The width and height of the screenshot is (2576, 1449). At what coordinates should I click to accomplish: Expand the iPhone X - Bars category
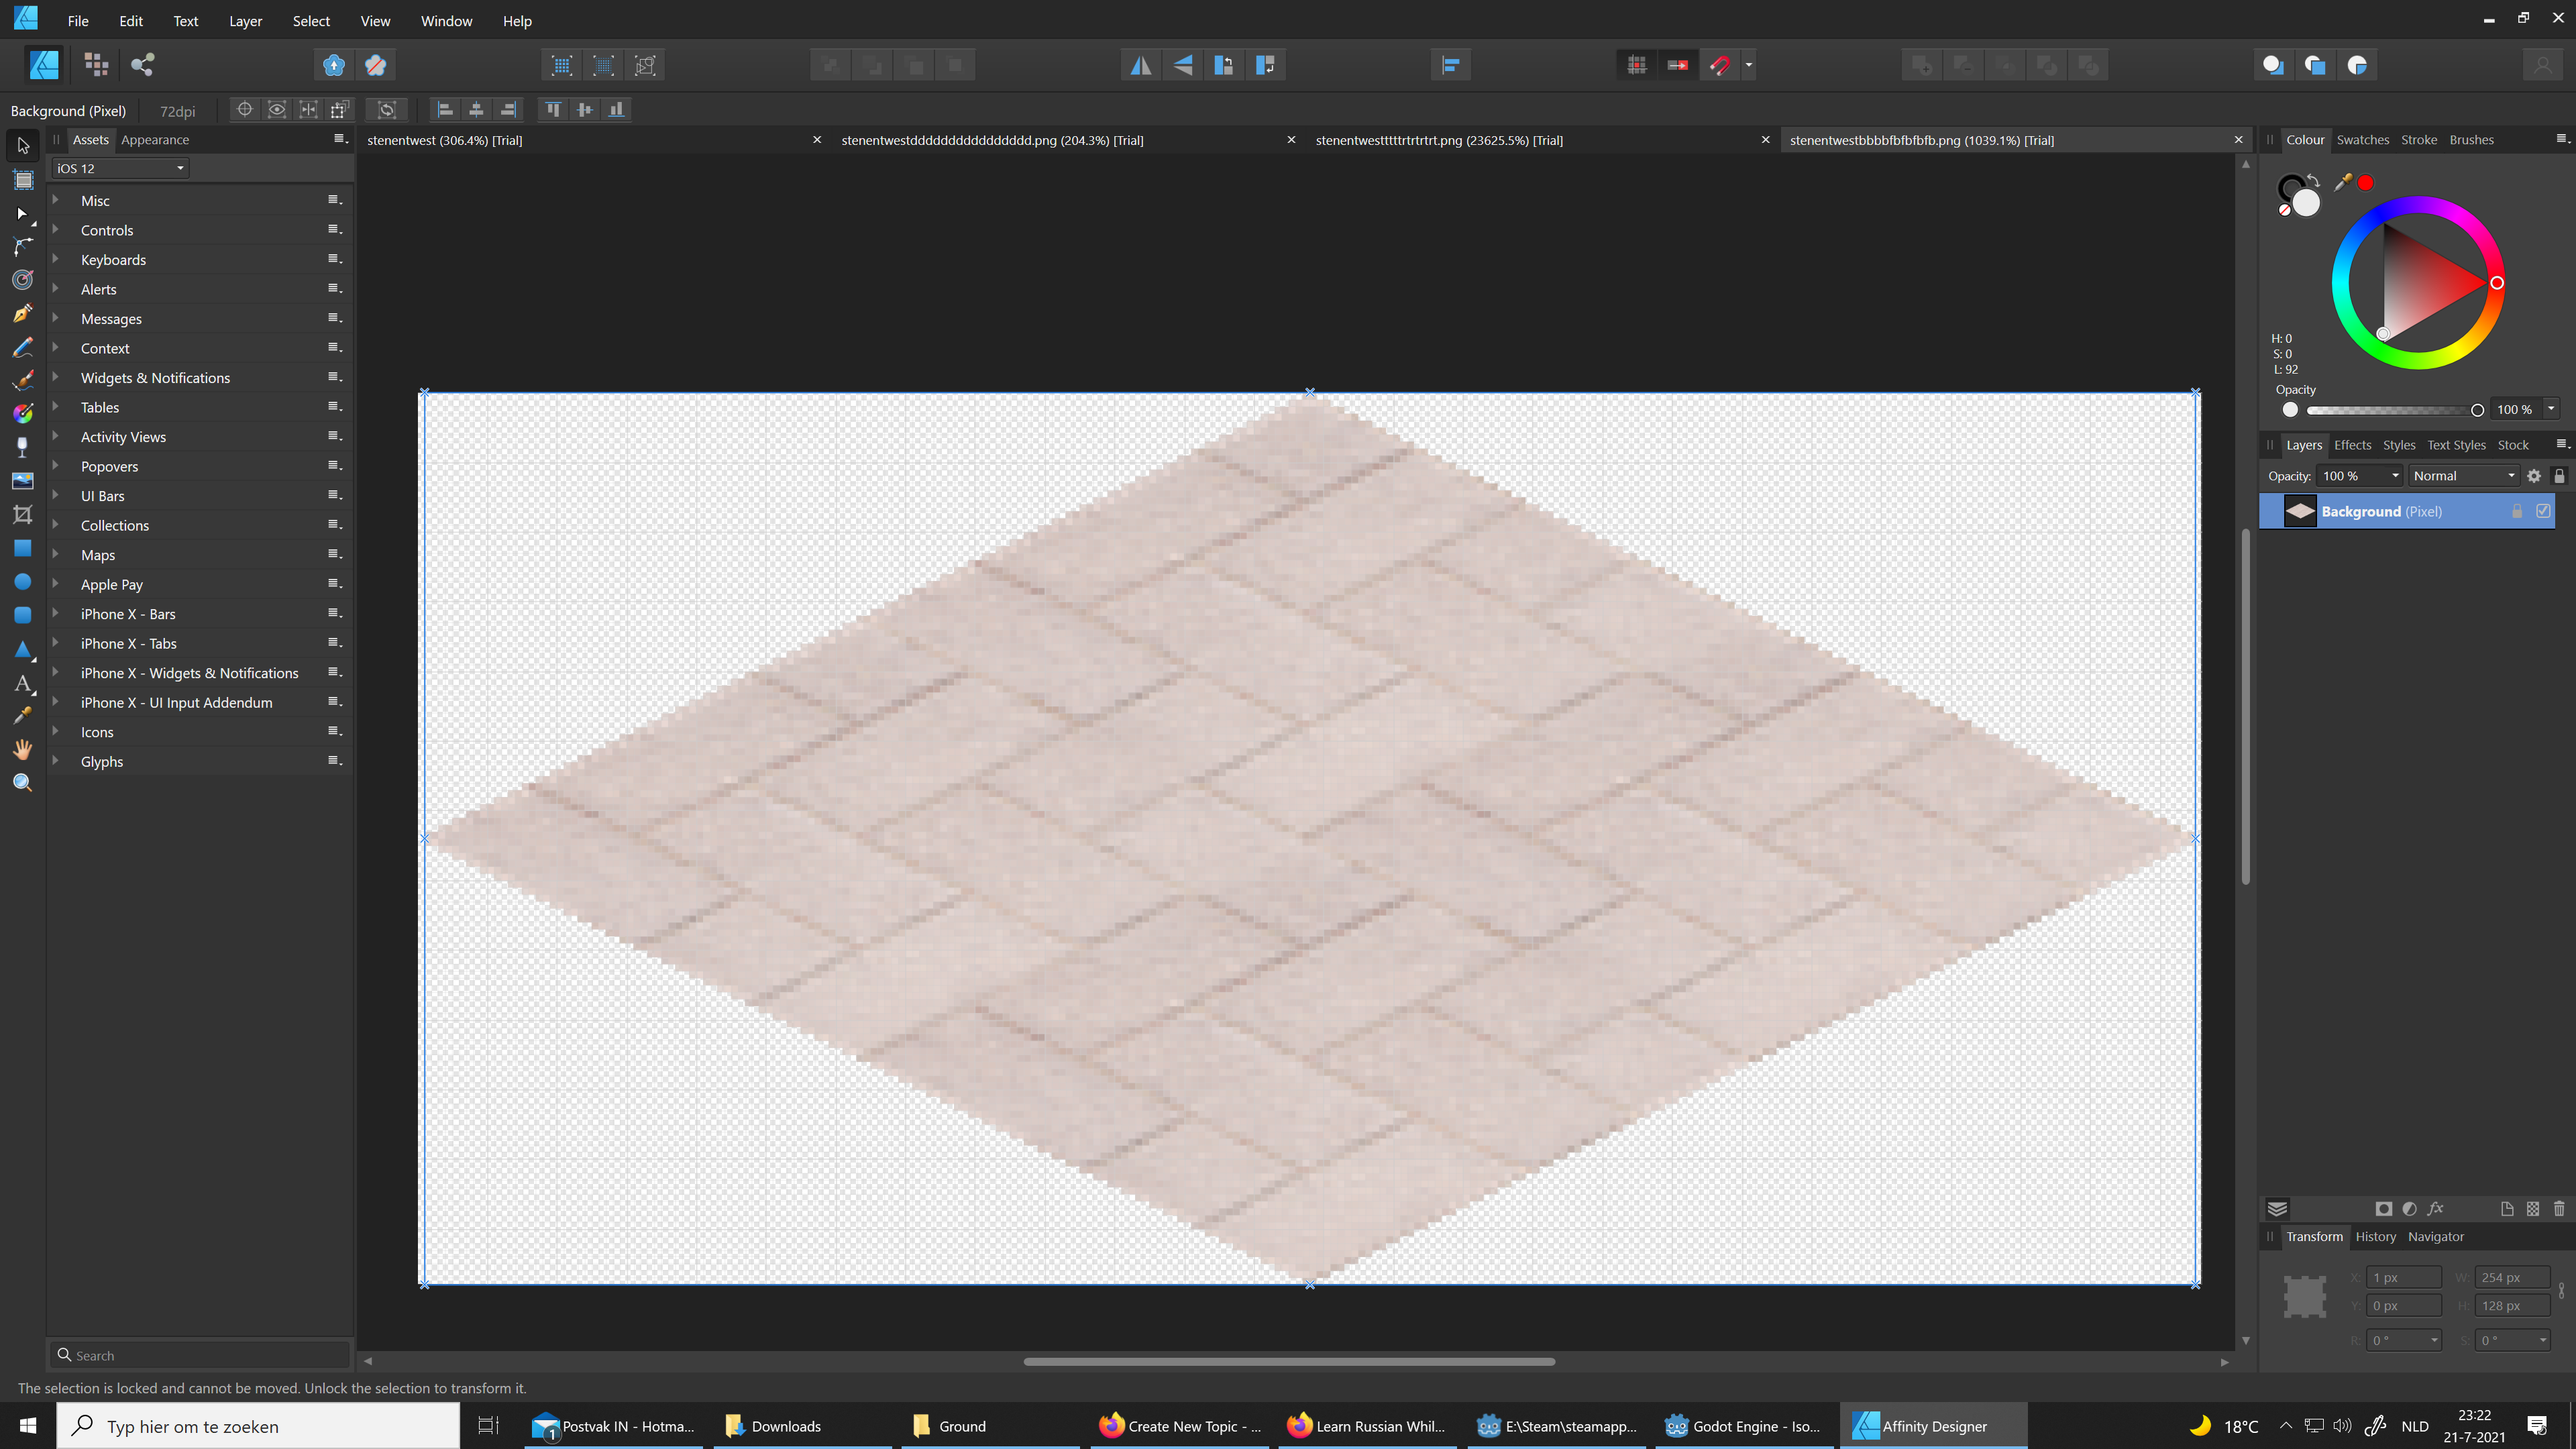coord(57,613)
